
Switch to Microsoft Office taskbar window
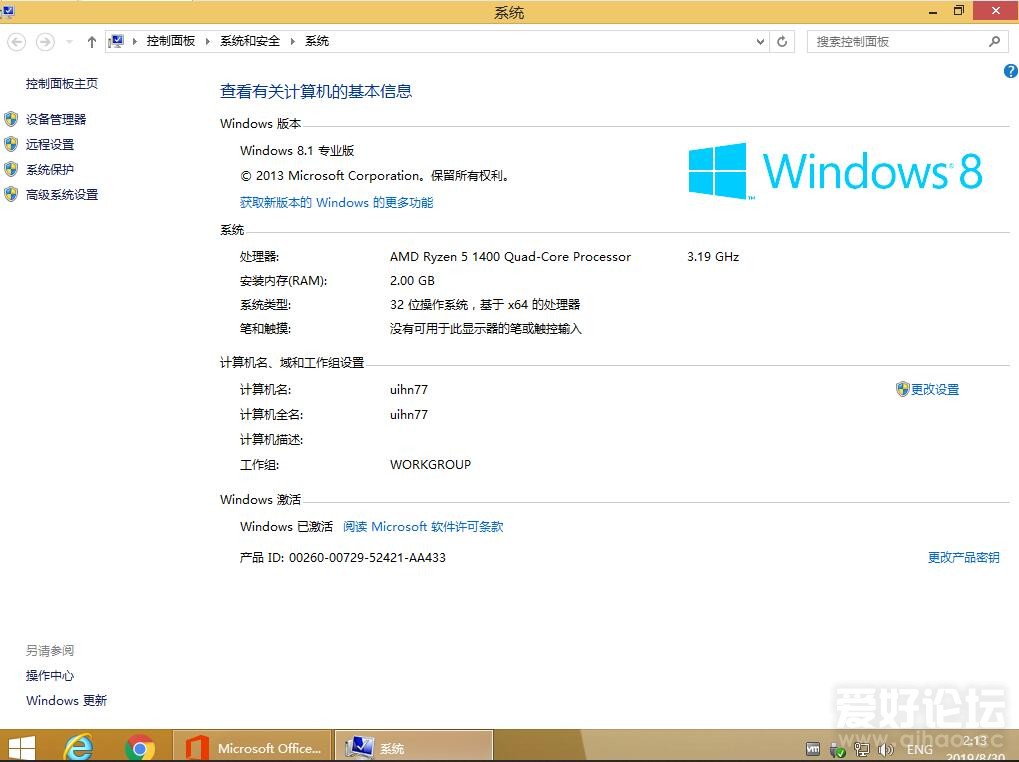(253, 747)
